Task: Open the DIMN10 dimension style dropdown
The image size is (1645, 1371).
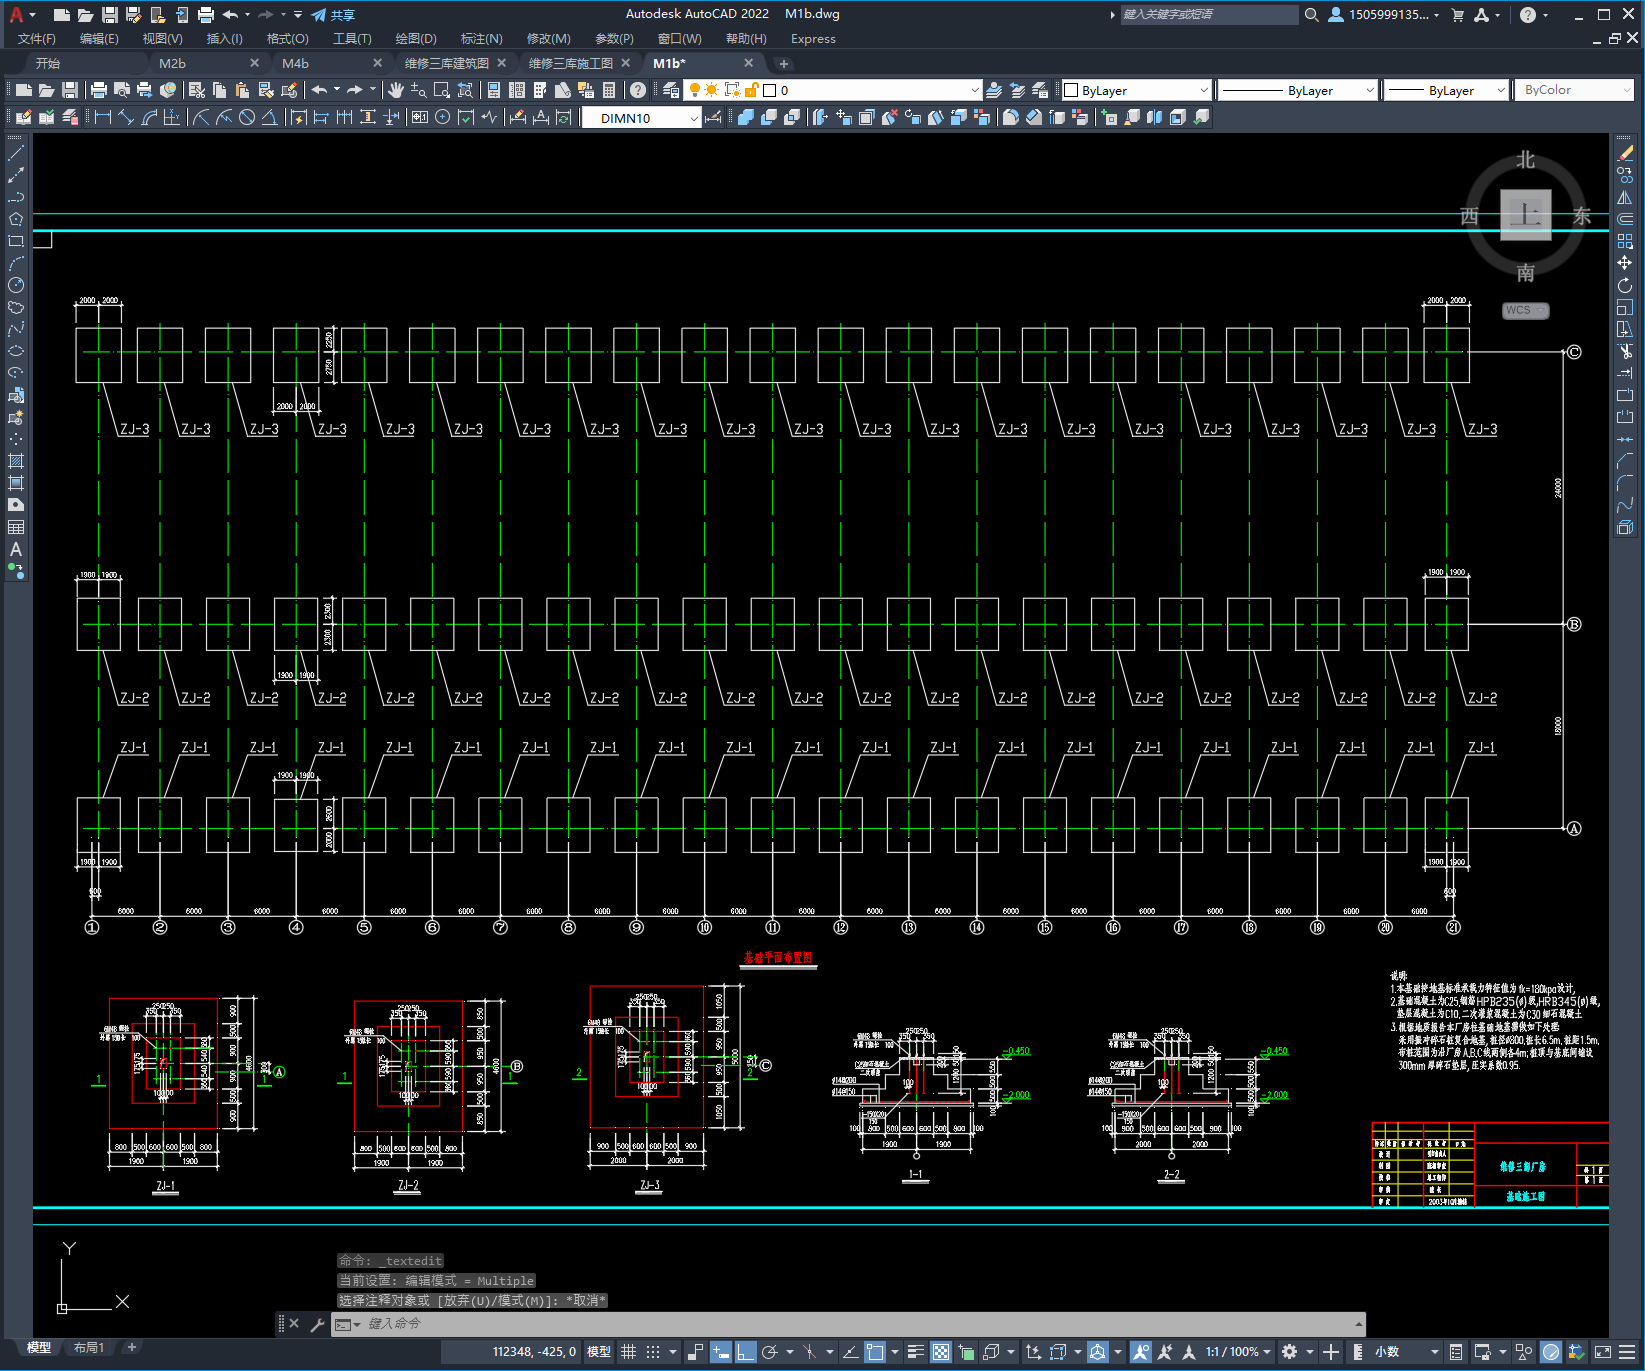Action: [x=641, y=118]
